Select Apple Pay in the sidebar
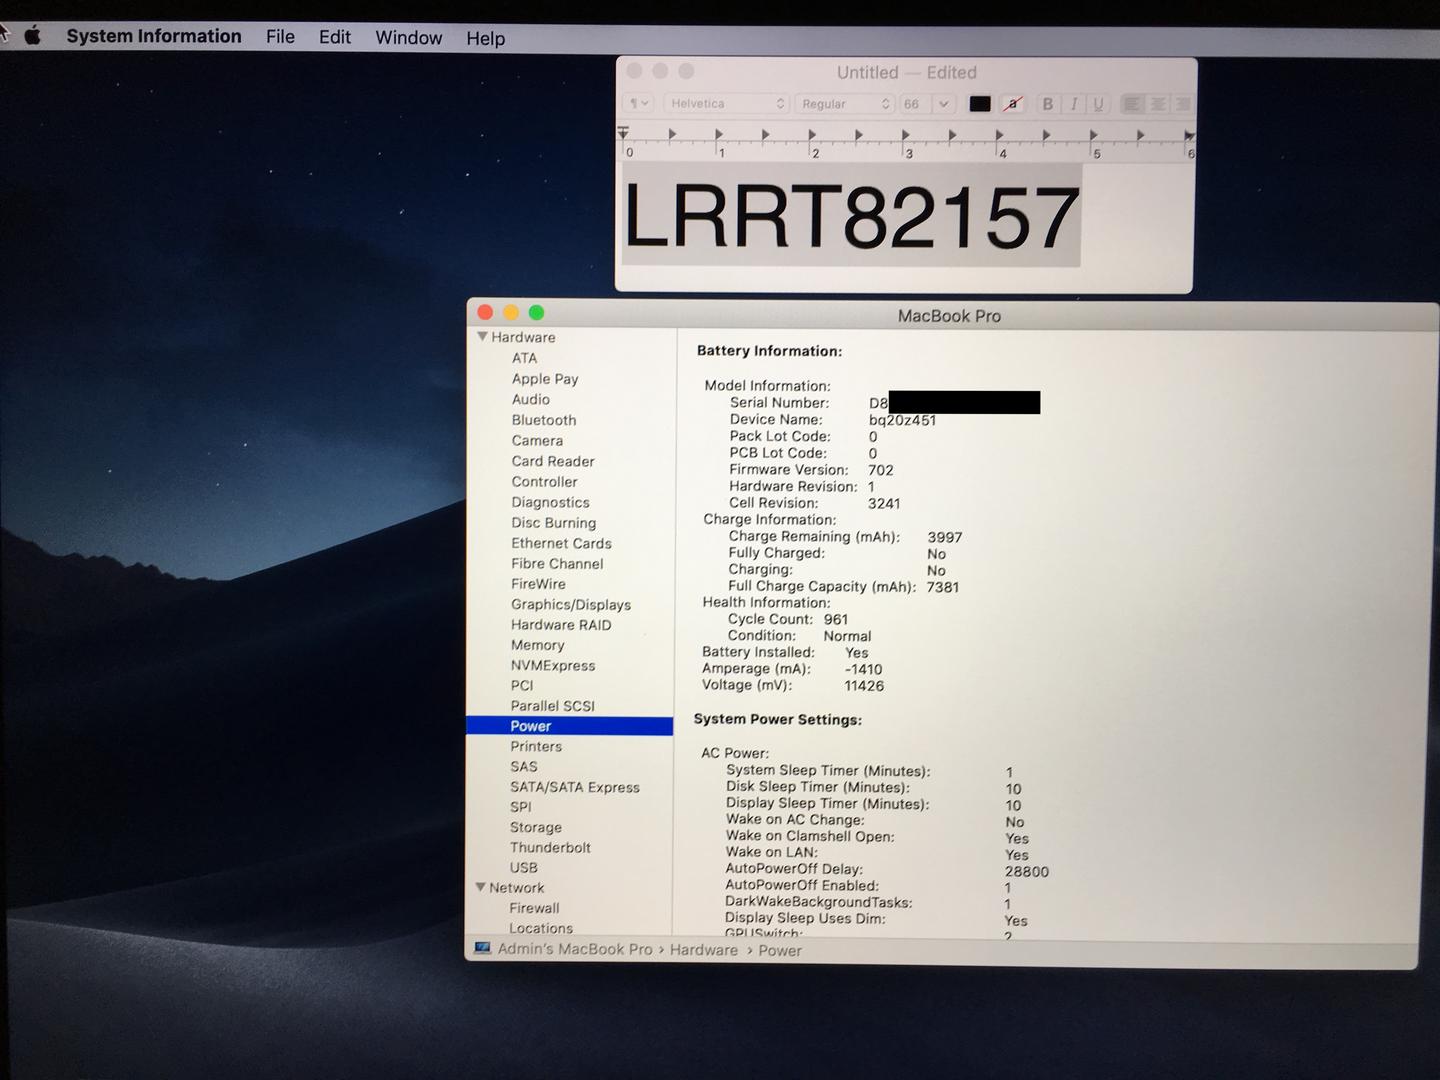This screenshot has width=1440, height=1080. pos(545,379)
